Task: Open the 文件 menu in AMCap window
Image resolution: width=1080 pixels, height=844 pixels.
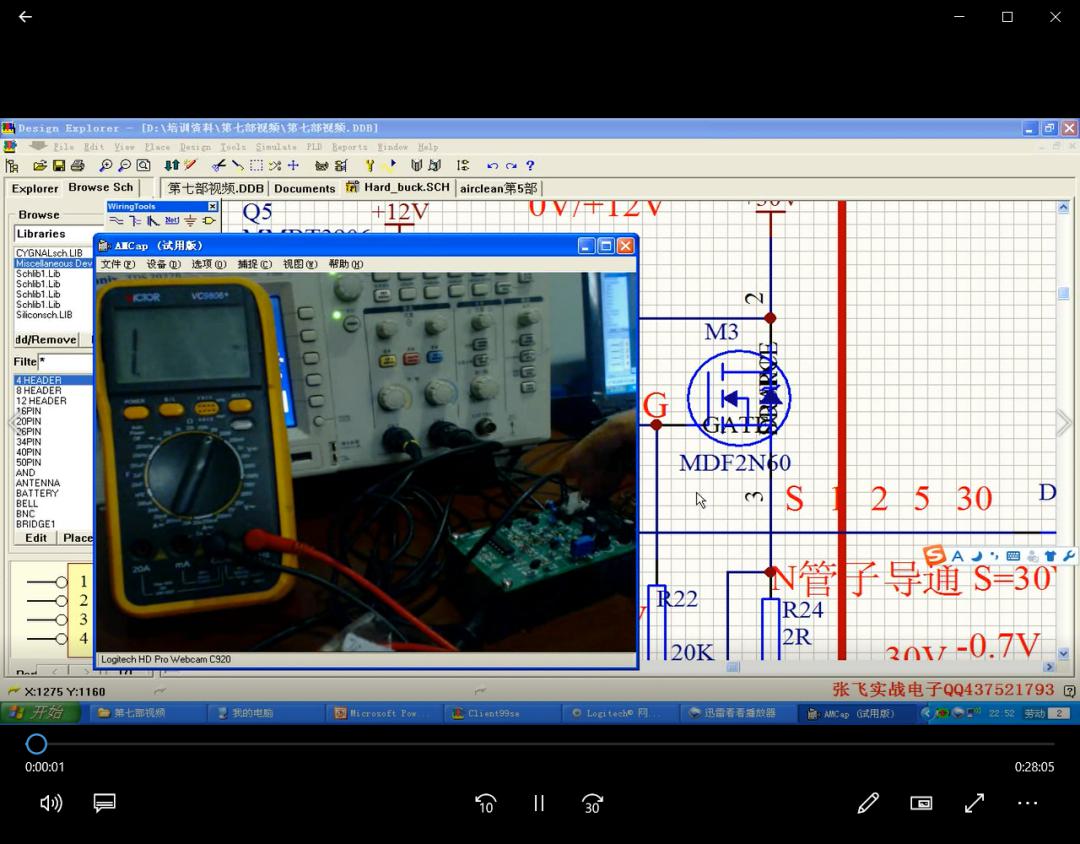Action: 118,264
